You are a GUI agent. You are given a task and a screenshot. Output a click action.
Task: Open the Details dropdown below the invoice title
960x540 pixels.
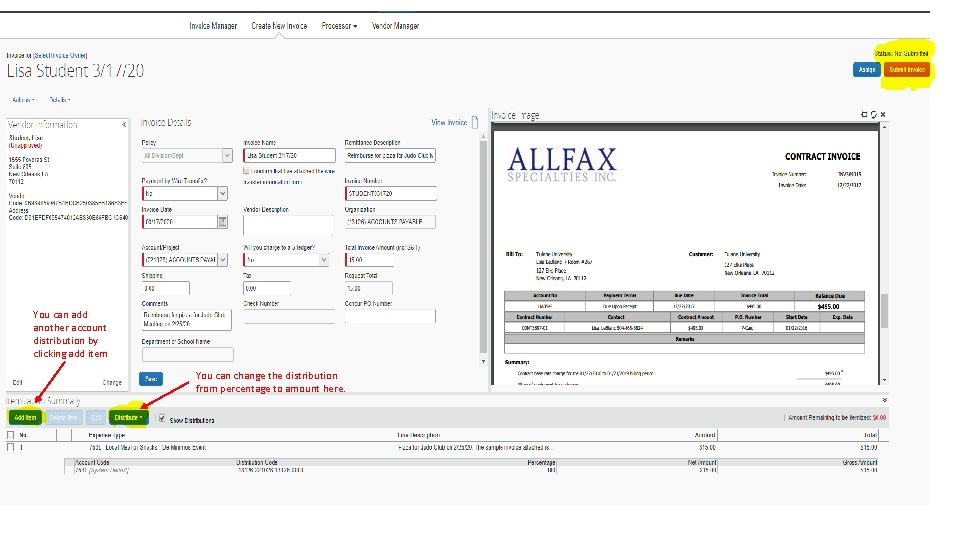[x=59, y=99]
